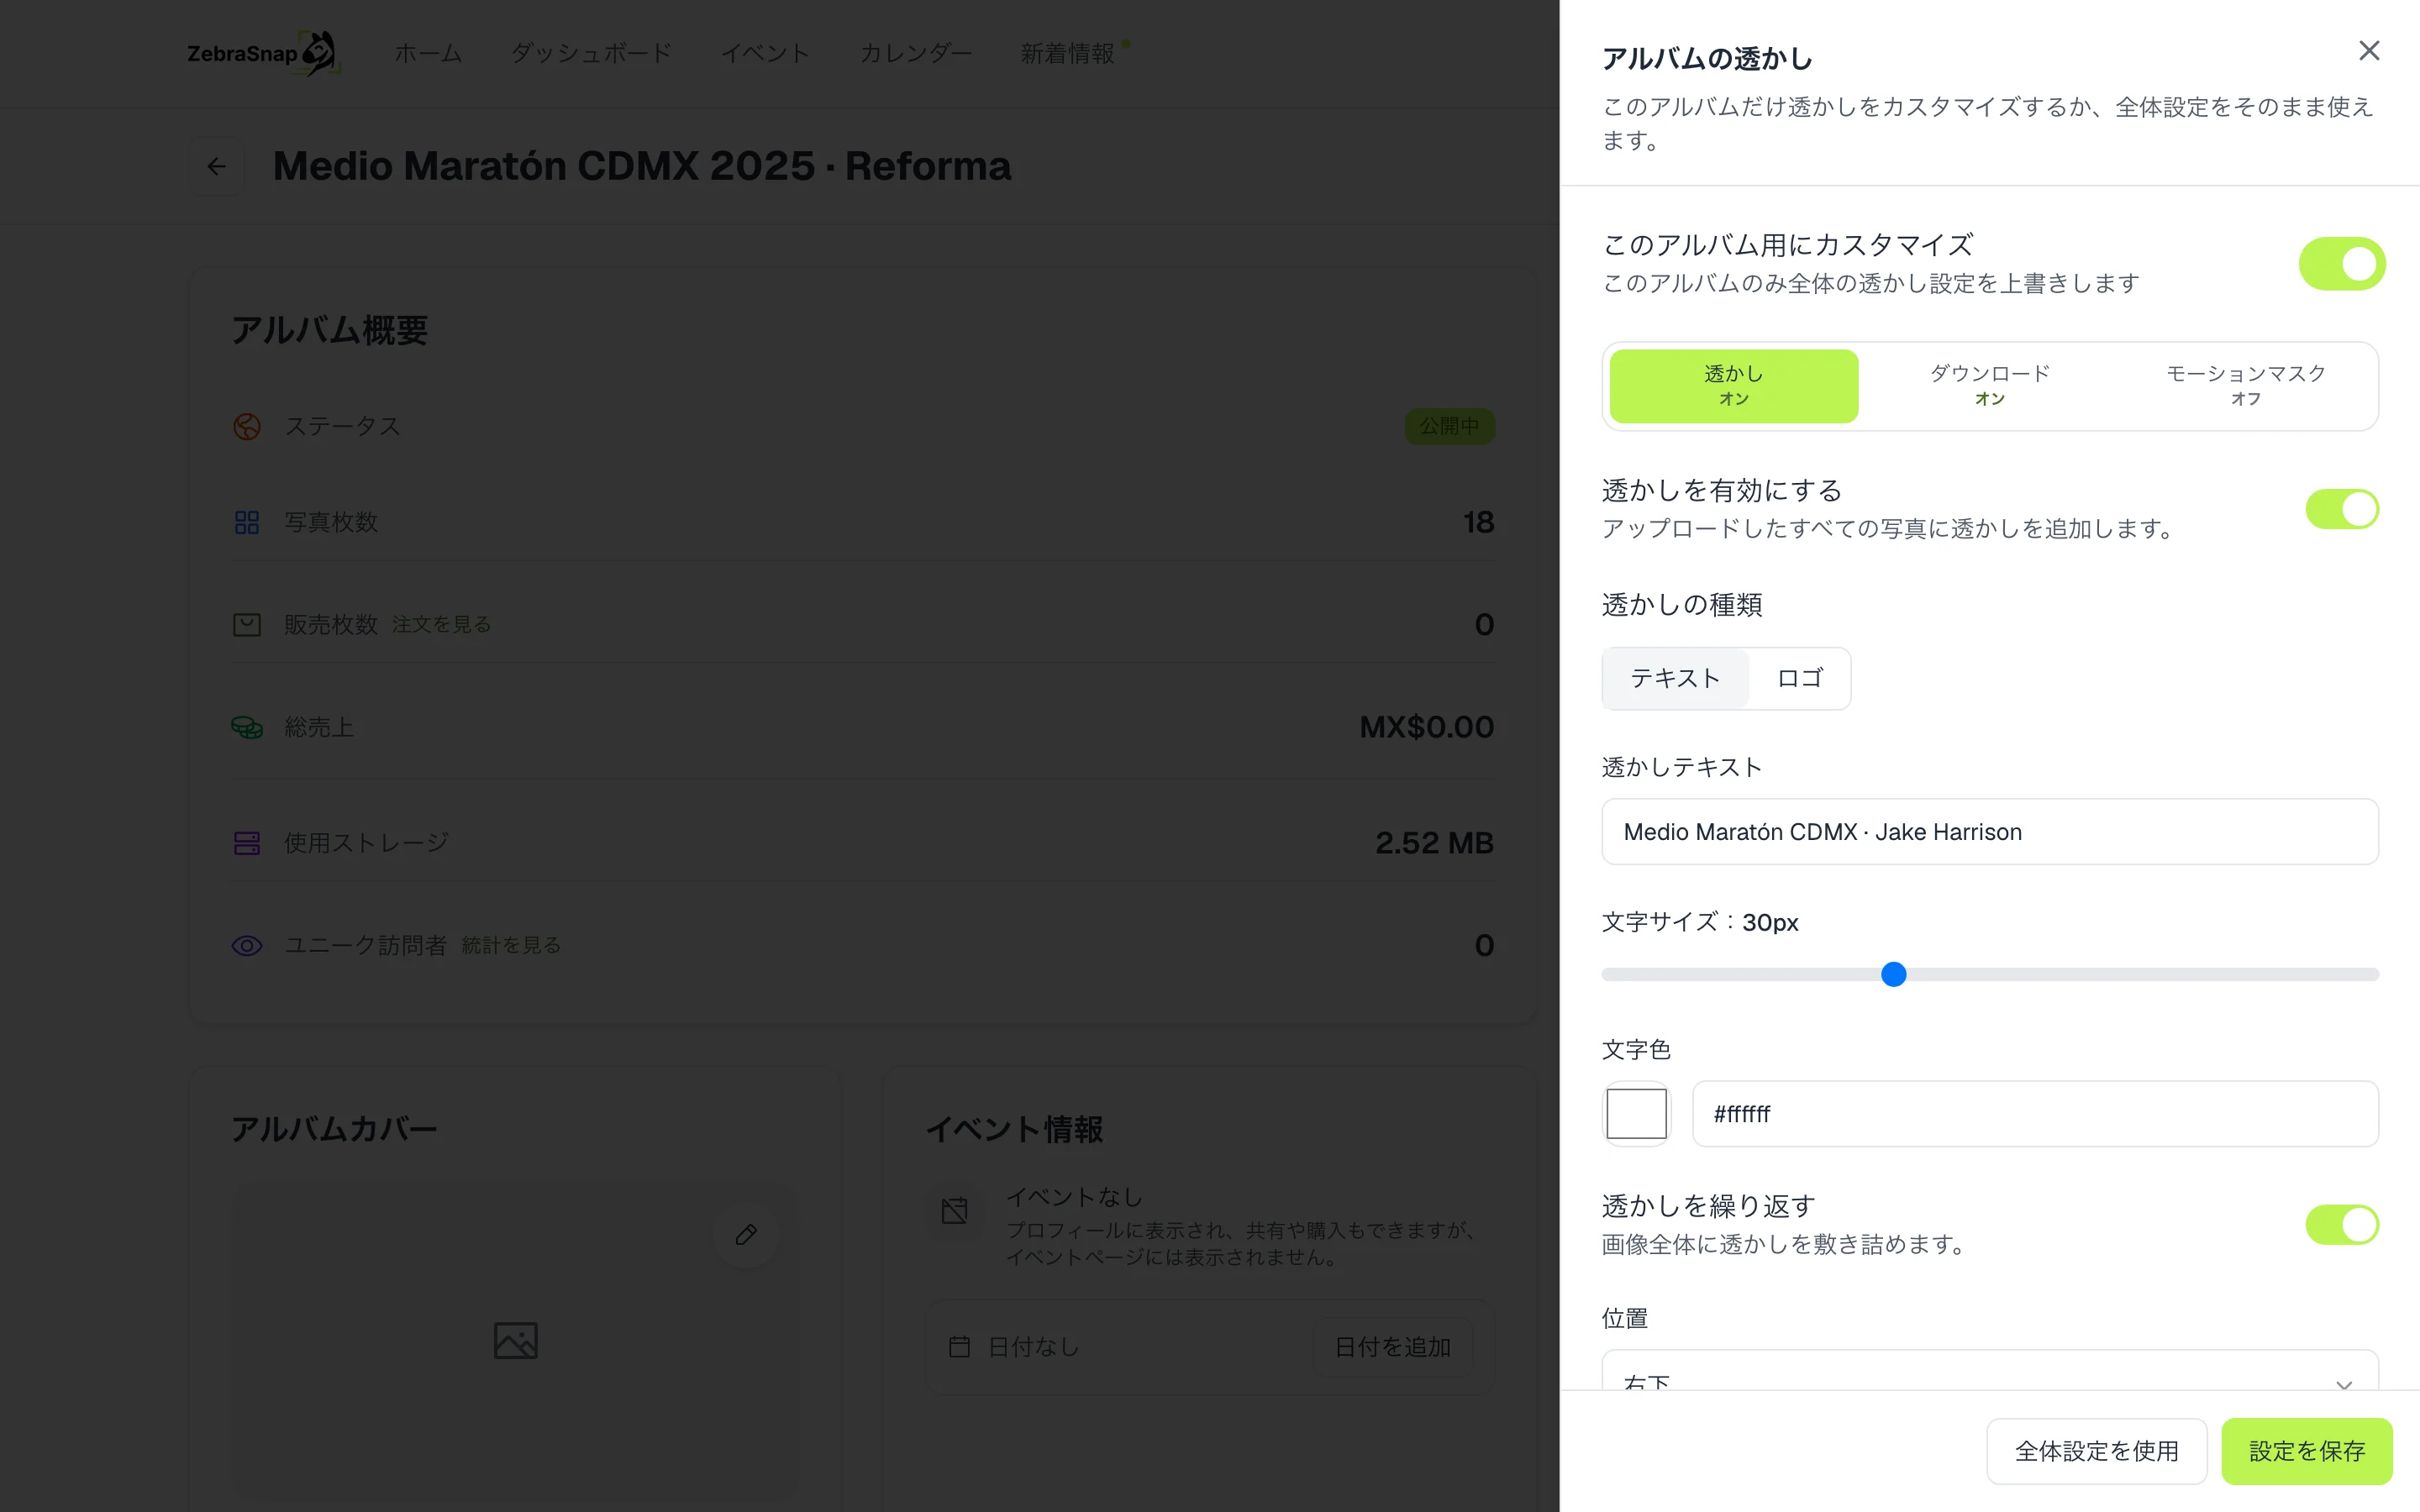Image resolution: width=2420 pixels, height=1512 pixels.
Task: Click the 文字サイズ slider handle
Action: (1894, 974)
